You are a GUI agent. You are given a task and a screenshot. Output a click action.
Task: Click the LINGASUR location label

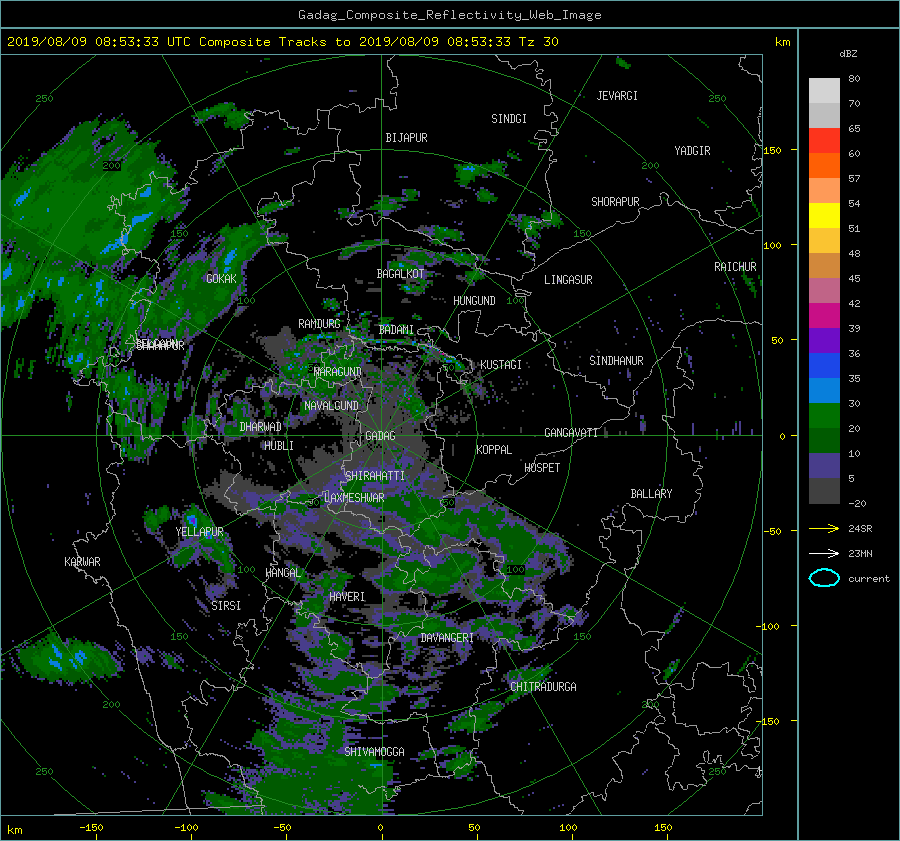tap(568, 280)
